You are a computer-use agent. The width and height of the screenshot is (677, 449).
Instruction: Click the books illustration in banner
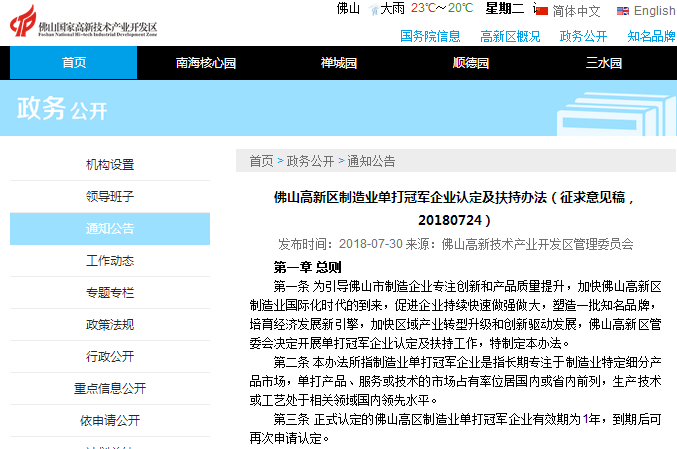[617, 114]
